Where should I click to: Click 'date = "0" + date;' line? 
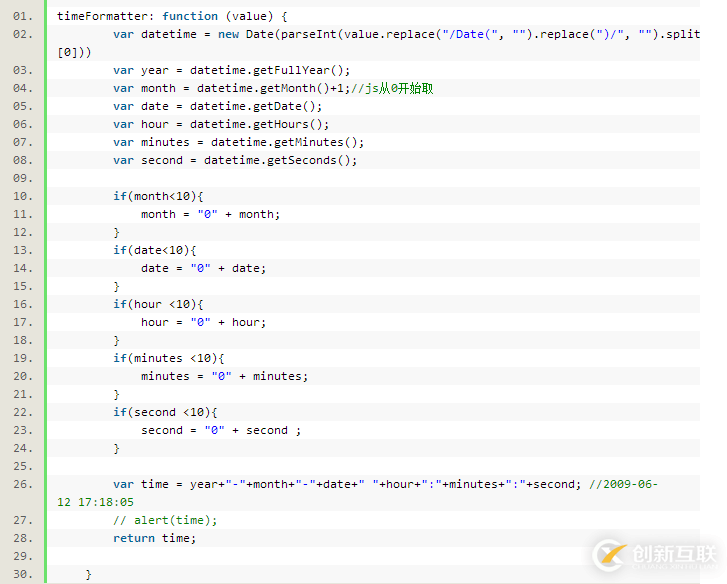pos(204,268)
